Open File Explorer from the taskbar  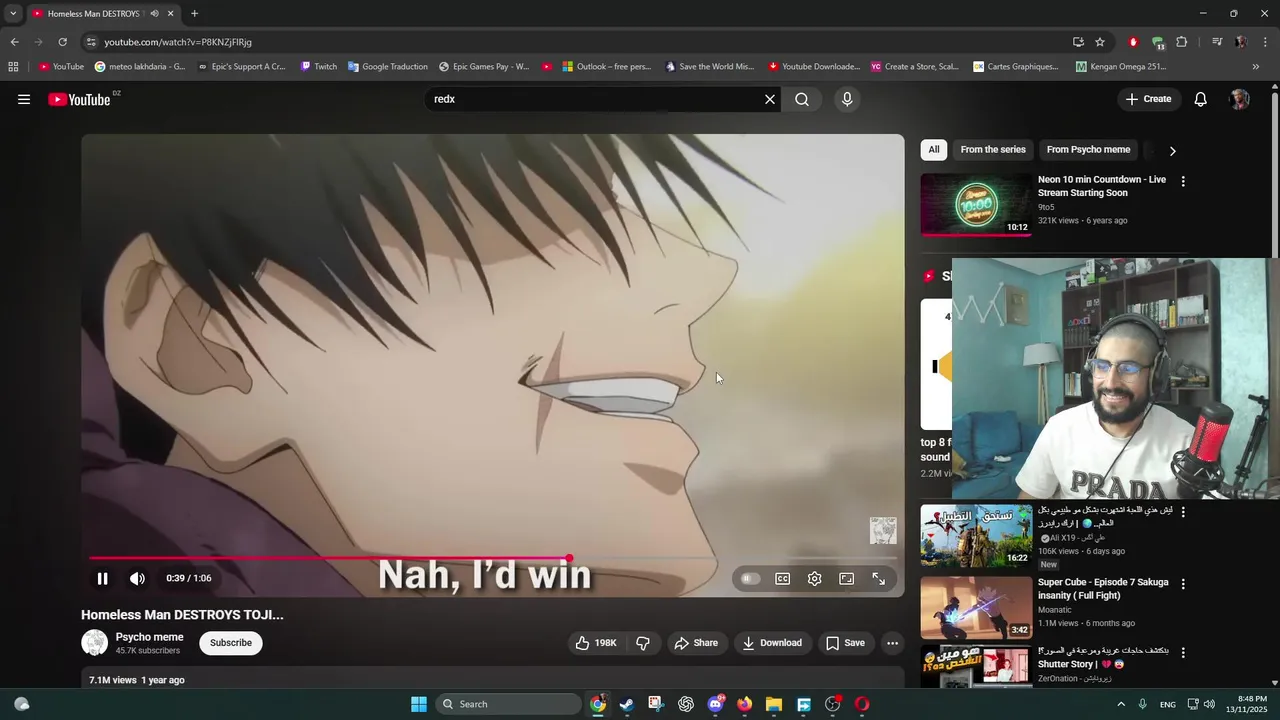click(774, 704)
